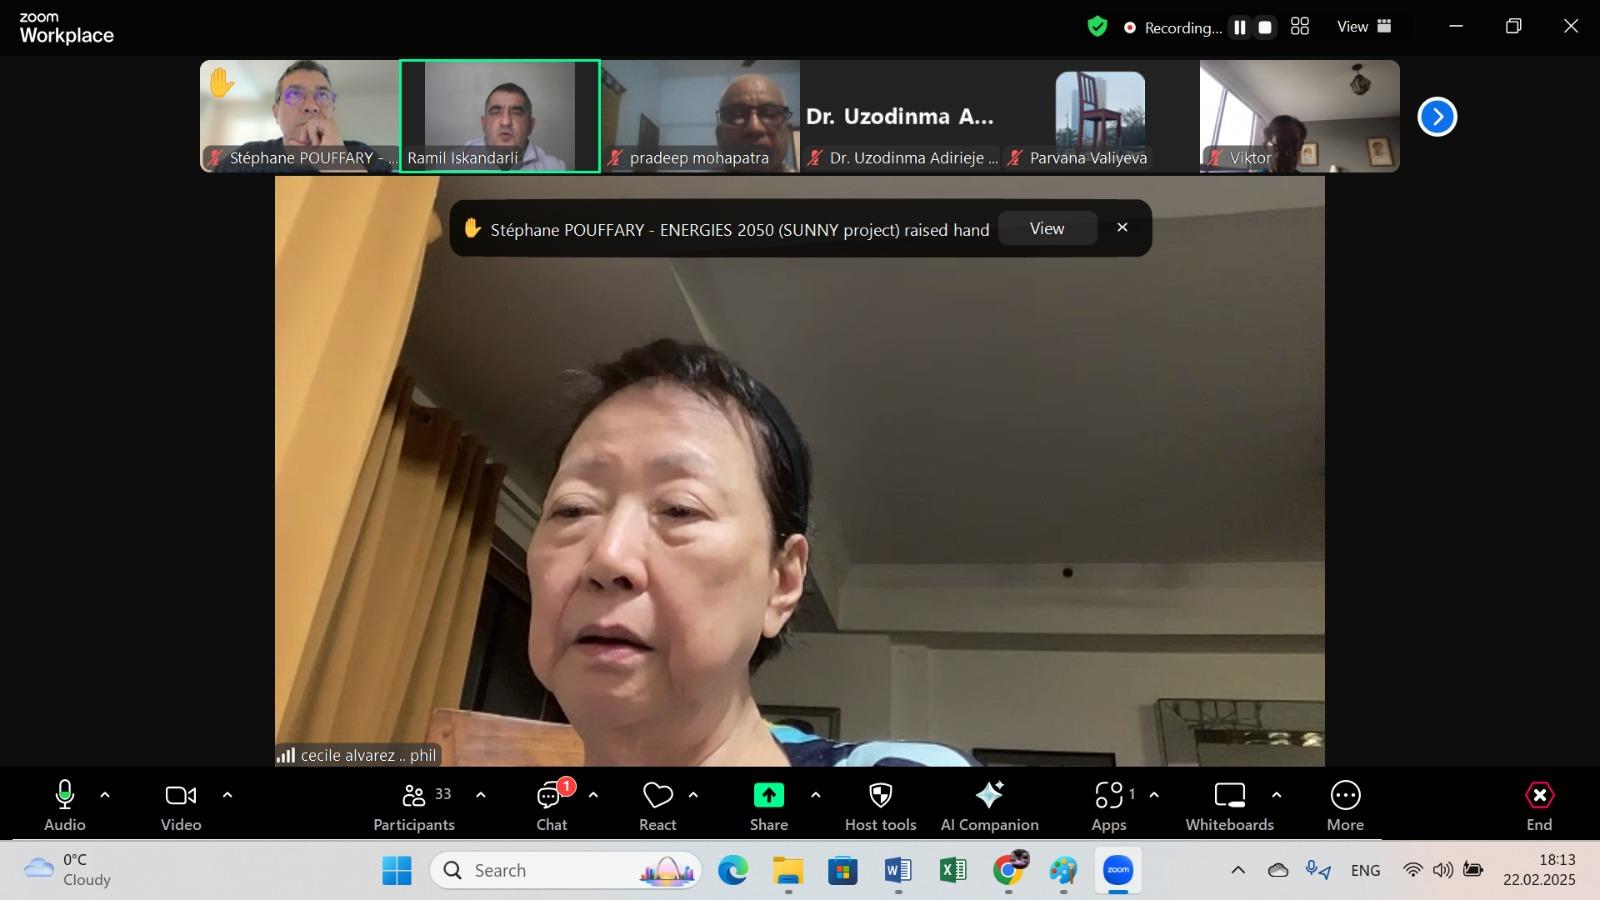This screenshot has width=1600, height=900.
Task: Select Viktor video thumbnail
Action: 1300,116
